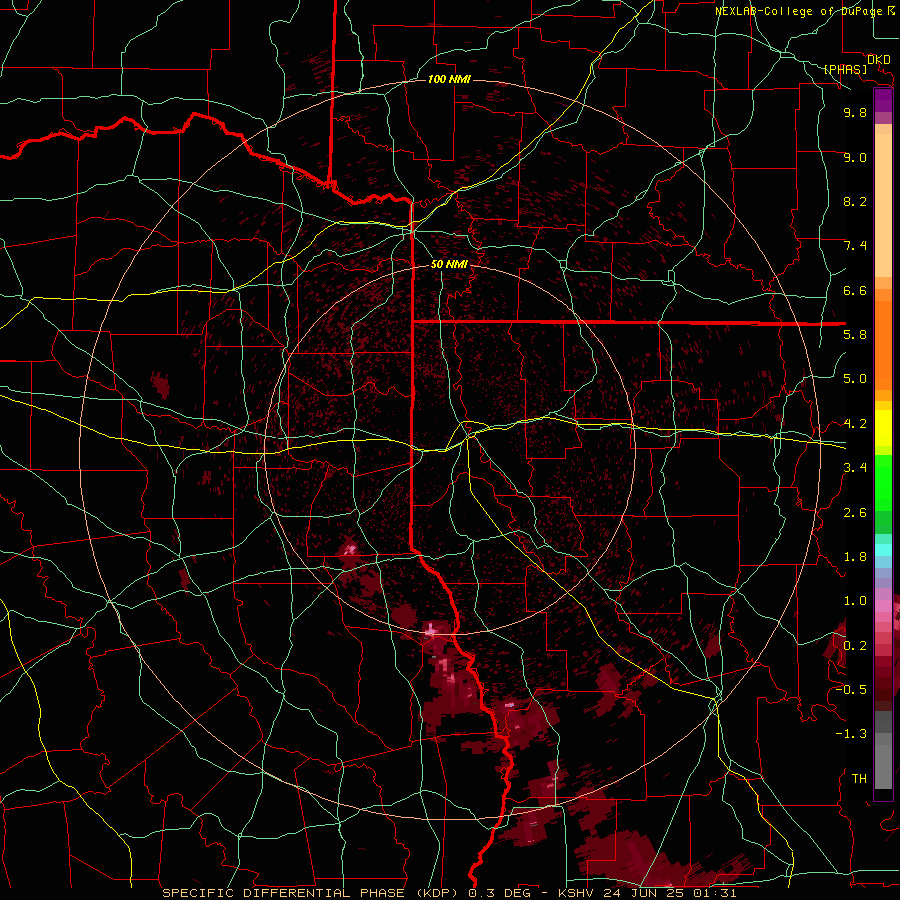Click the 4.2 scale value
This screenshot has height=900, width=900.
(855, 424)
